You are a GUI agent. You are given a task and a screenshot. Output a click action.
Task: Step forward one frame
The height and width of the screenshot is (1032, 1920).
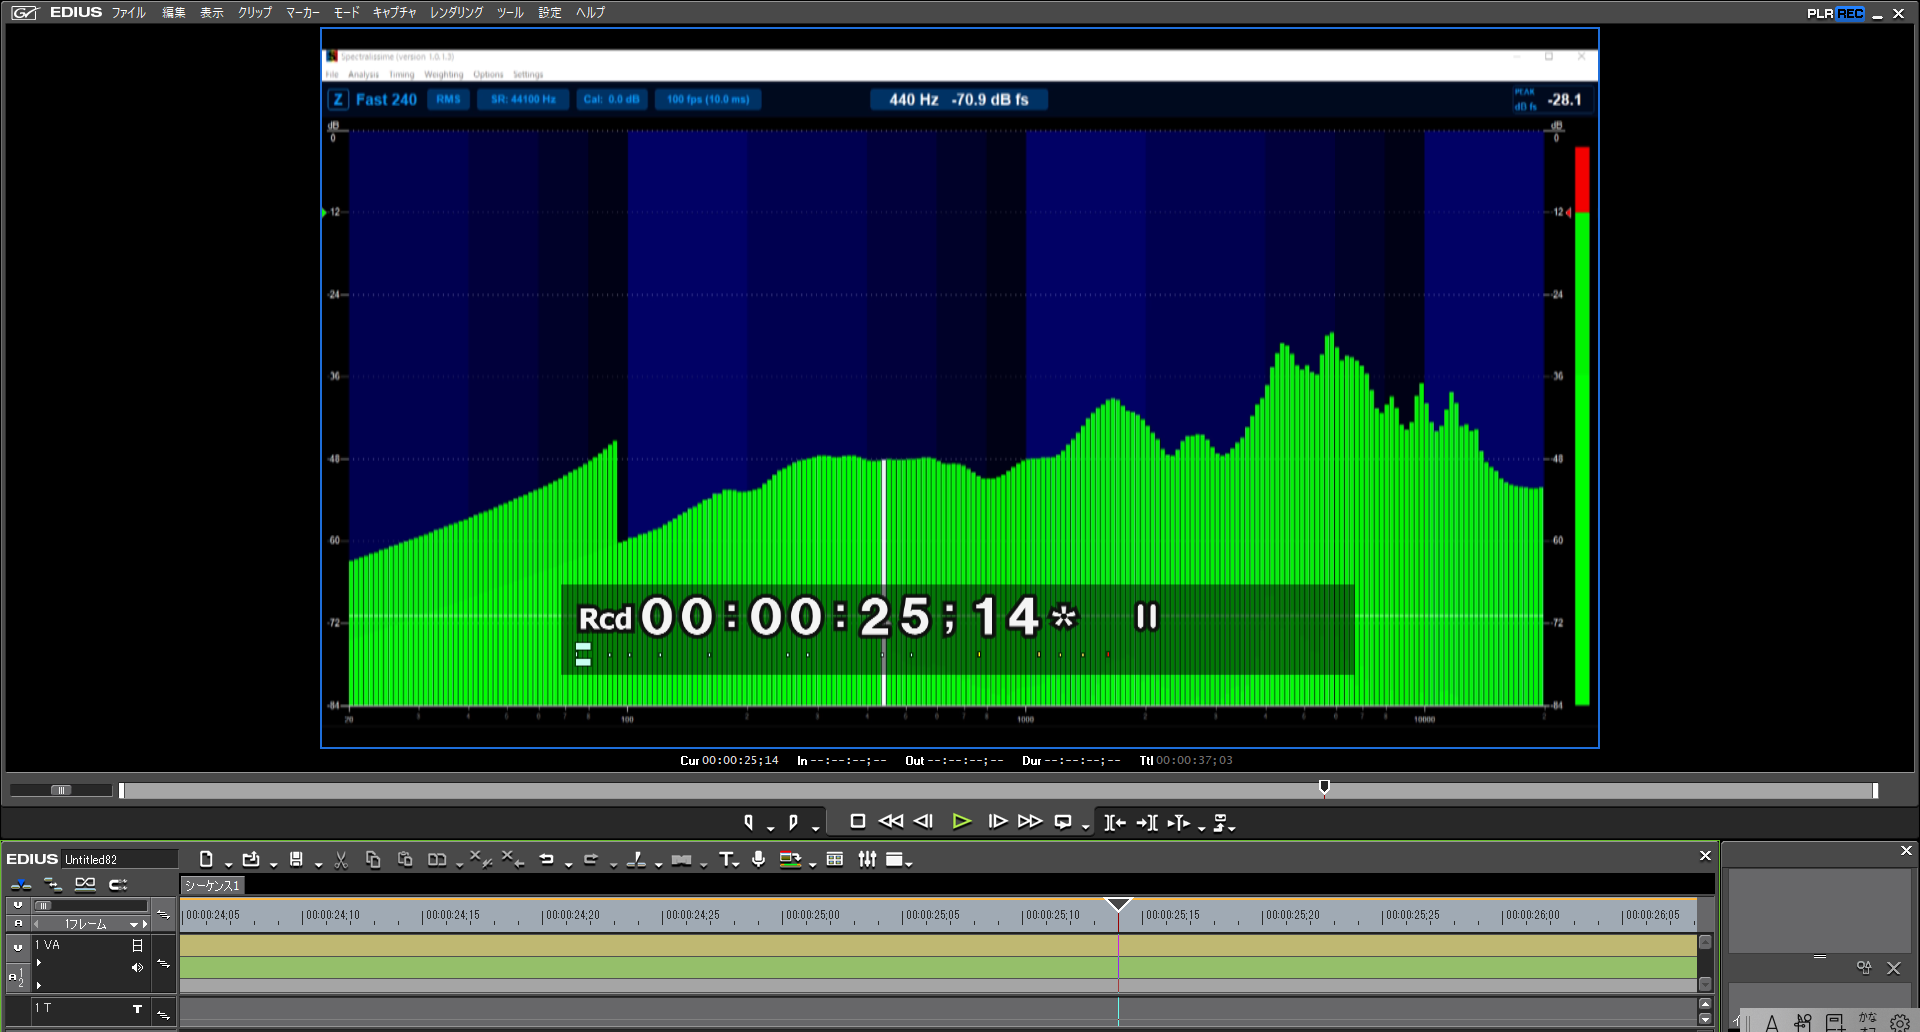click(997, 821)
